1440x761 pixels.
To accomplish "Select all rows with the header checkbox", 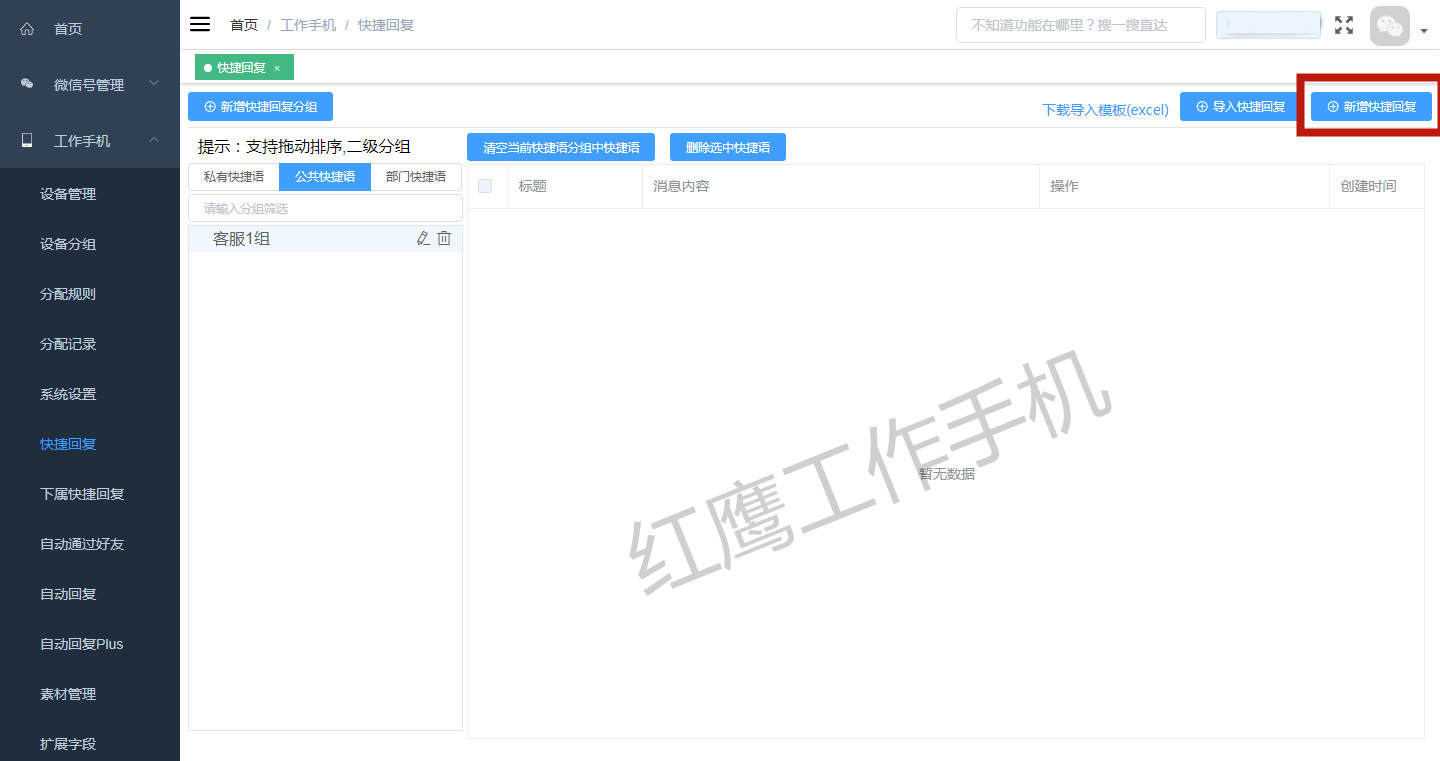I will tap(485, 186).
